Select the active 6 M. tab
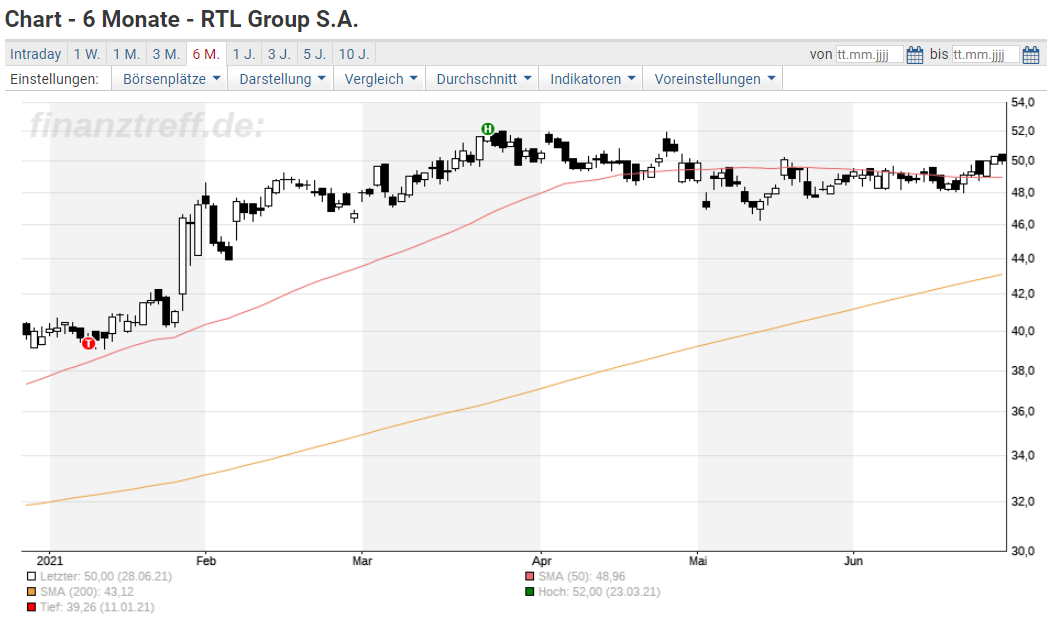The image size is (1047, 623). [x=206, y=54]
